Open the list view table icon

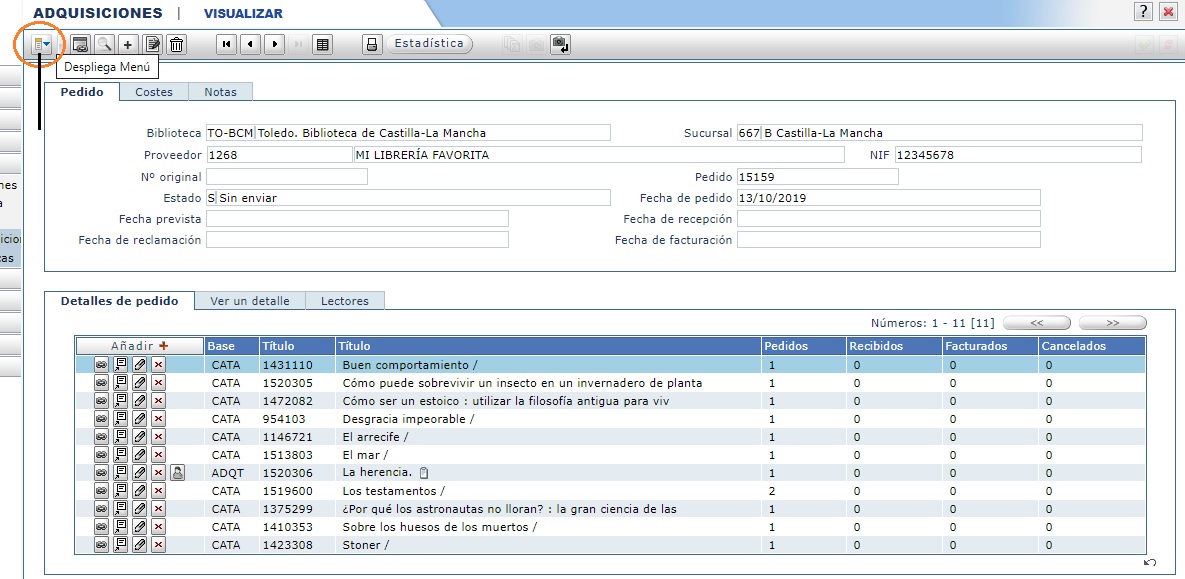pos(322,44)
